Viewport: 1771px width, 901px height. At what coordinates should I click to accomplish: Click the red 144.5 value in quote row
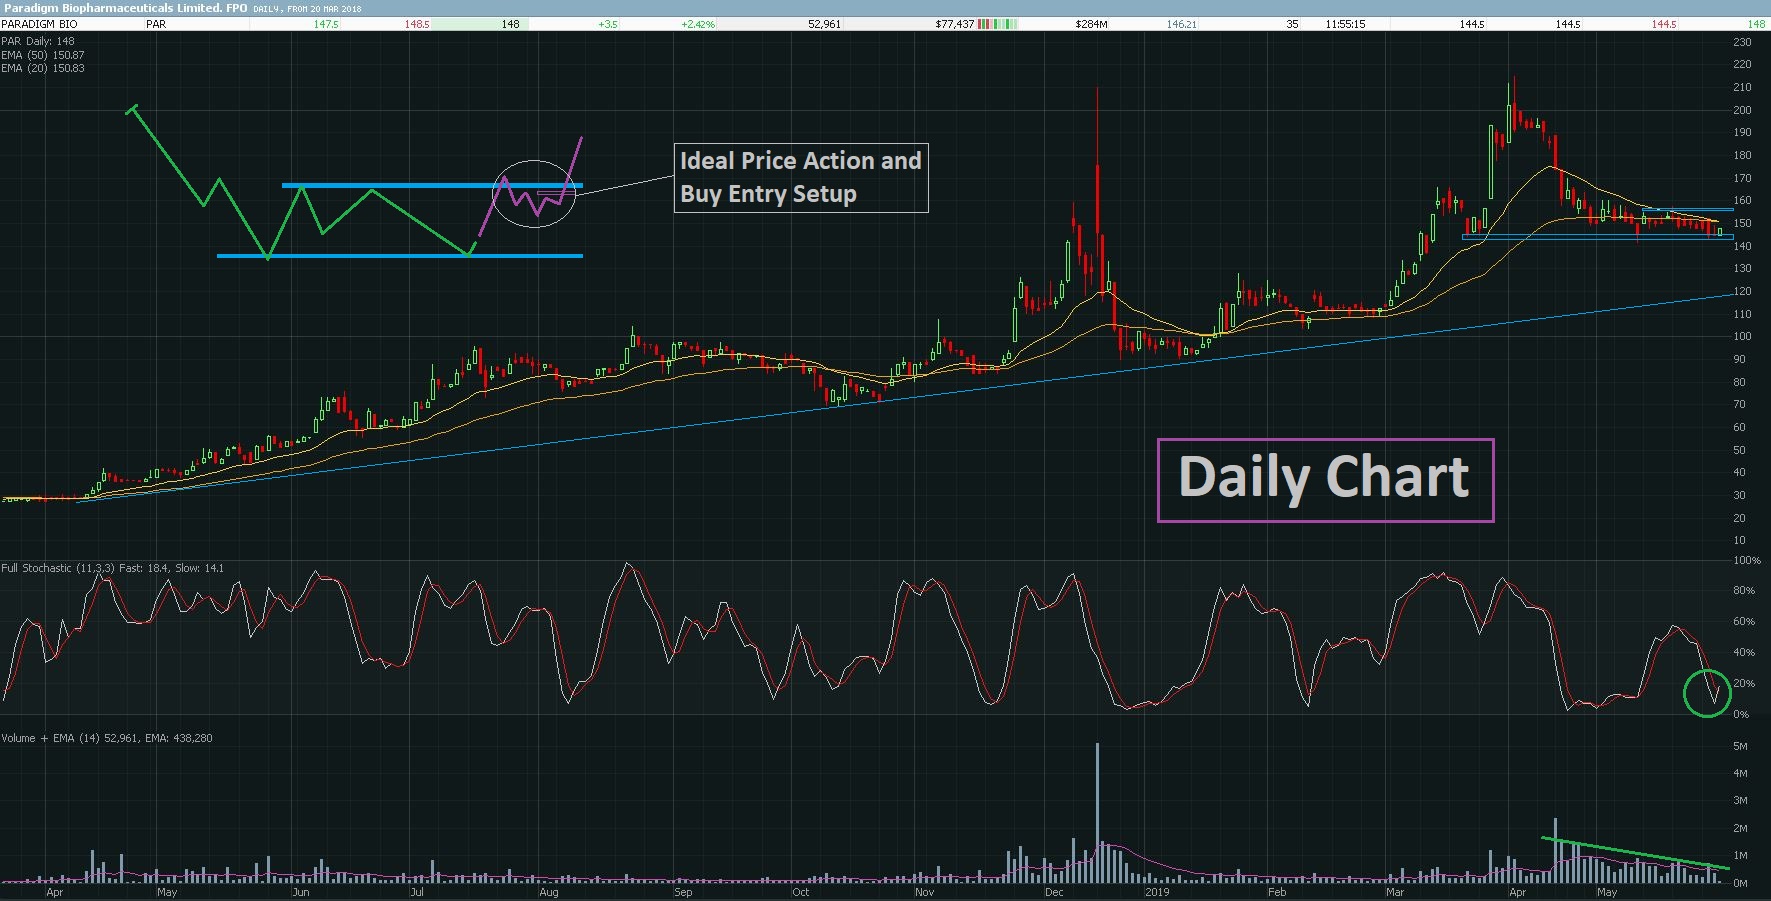(x=1664, y=24)
